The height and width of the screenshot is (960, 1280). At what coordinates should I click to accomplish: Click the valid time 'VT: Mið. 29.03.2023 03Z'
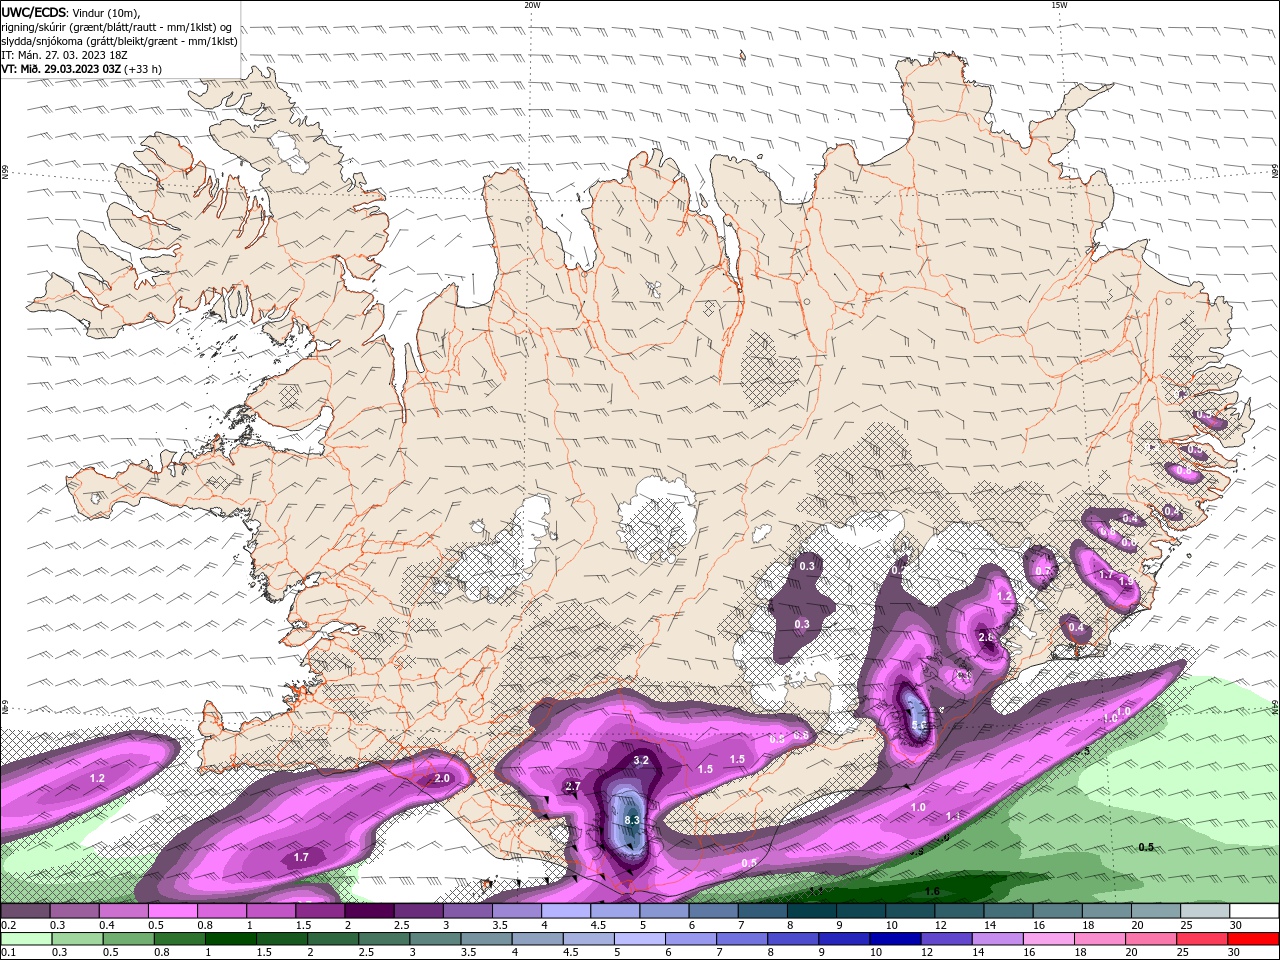[62, 69]
